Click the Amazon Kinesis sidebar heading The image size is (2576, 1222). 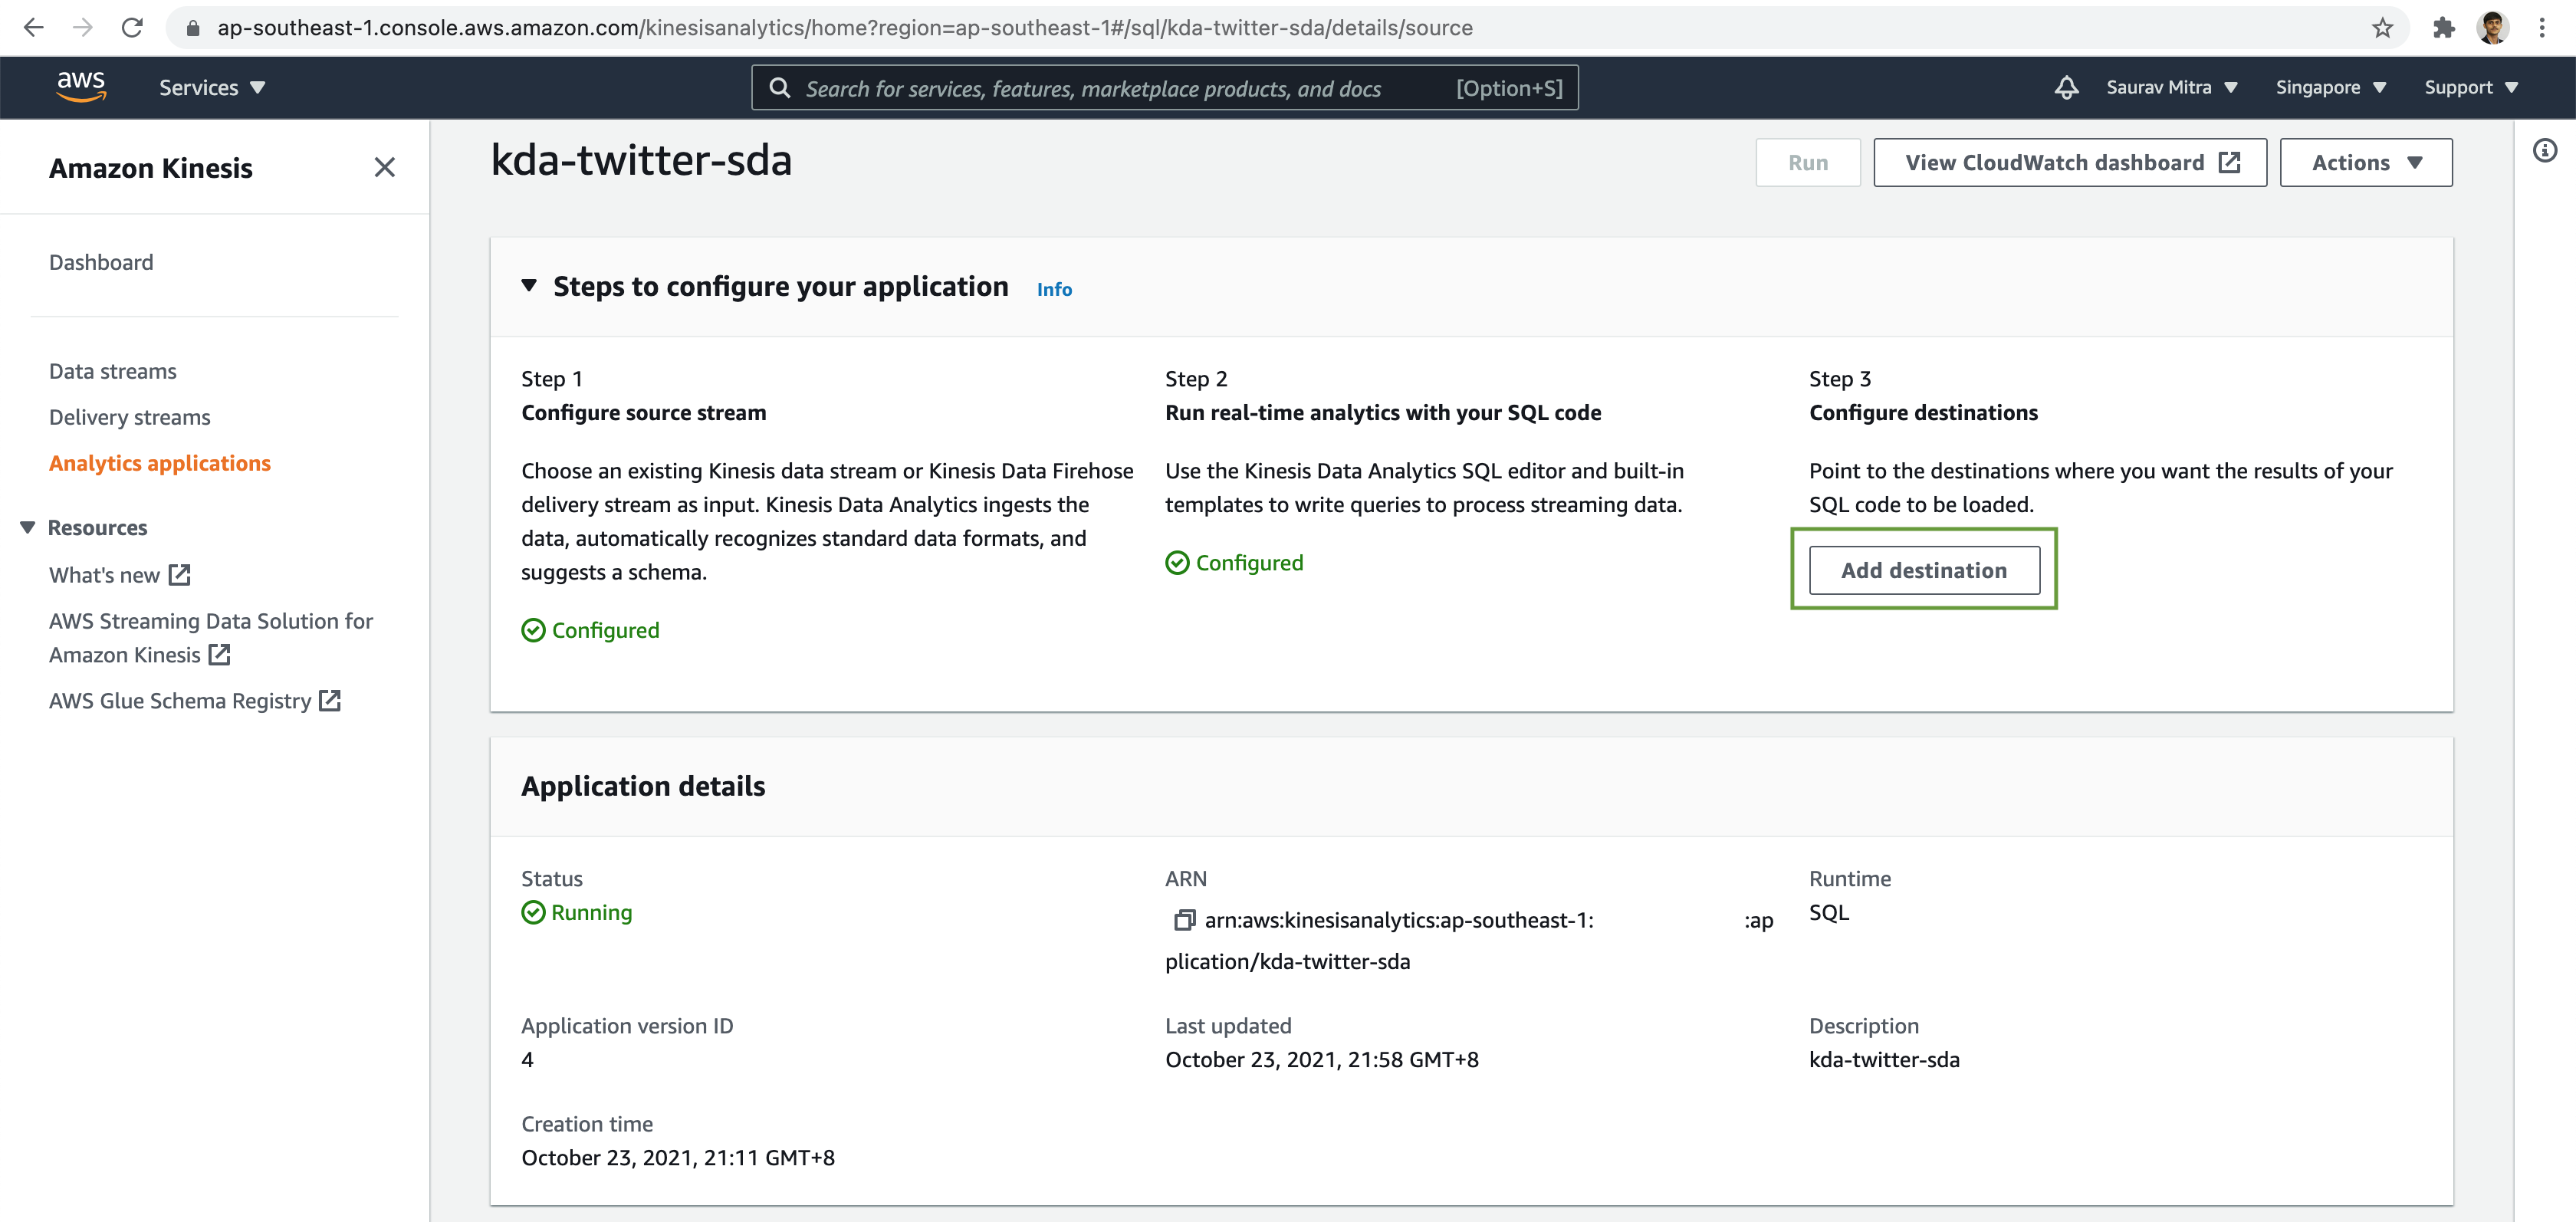[x=151, y=168]
